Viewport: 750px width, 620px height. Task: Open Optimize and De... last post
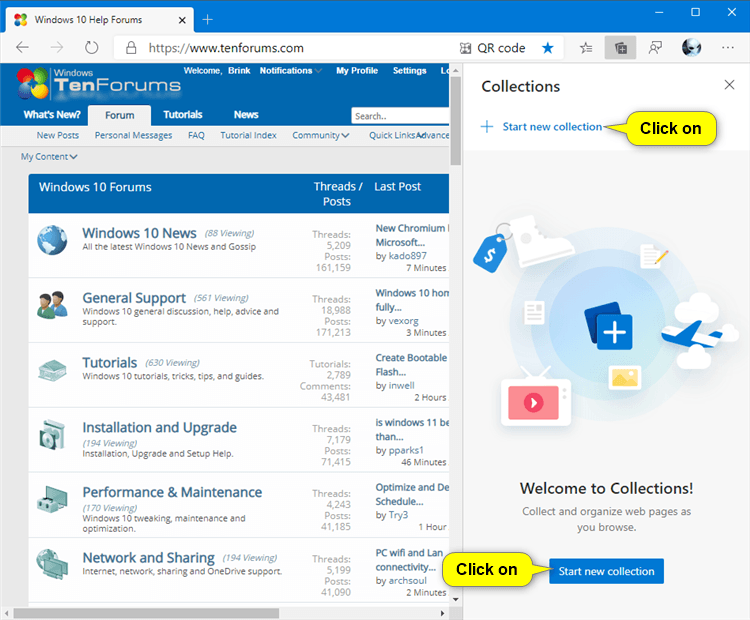(x=412, y=494)
